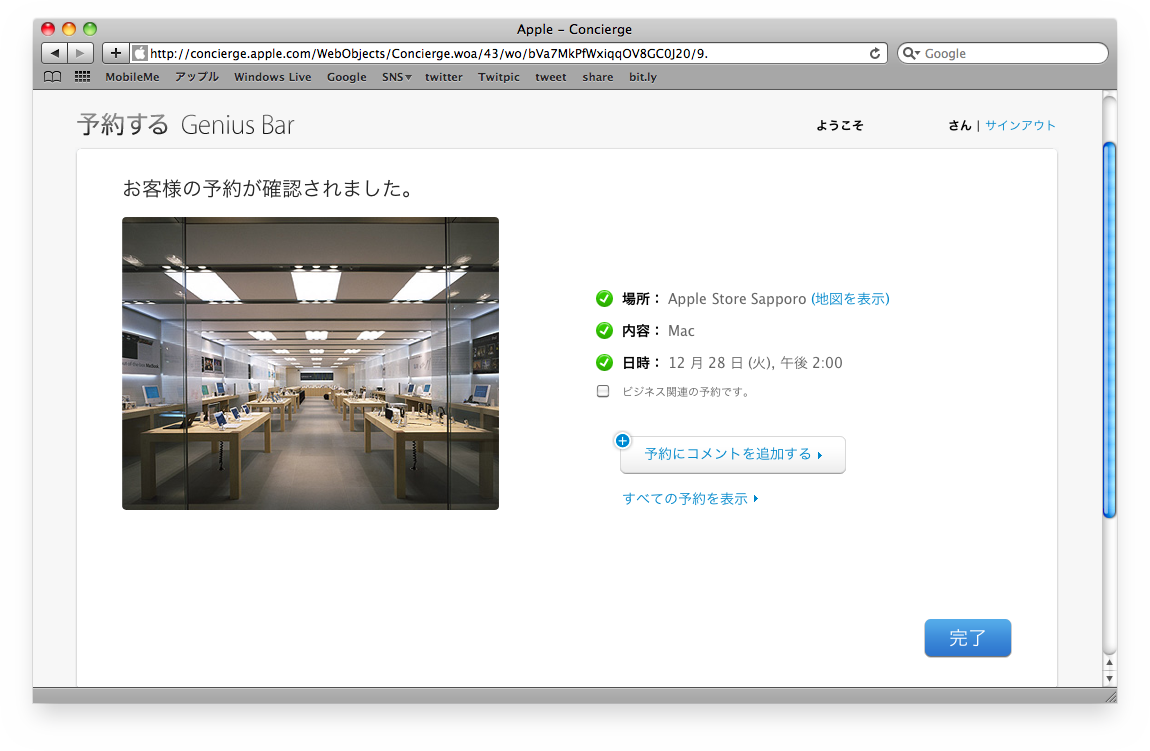Click the share bookmarklet
The image size is (1150, 751).
[x=598, y=77]
